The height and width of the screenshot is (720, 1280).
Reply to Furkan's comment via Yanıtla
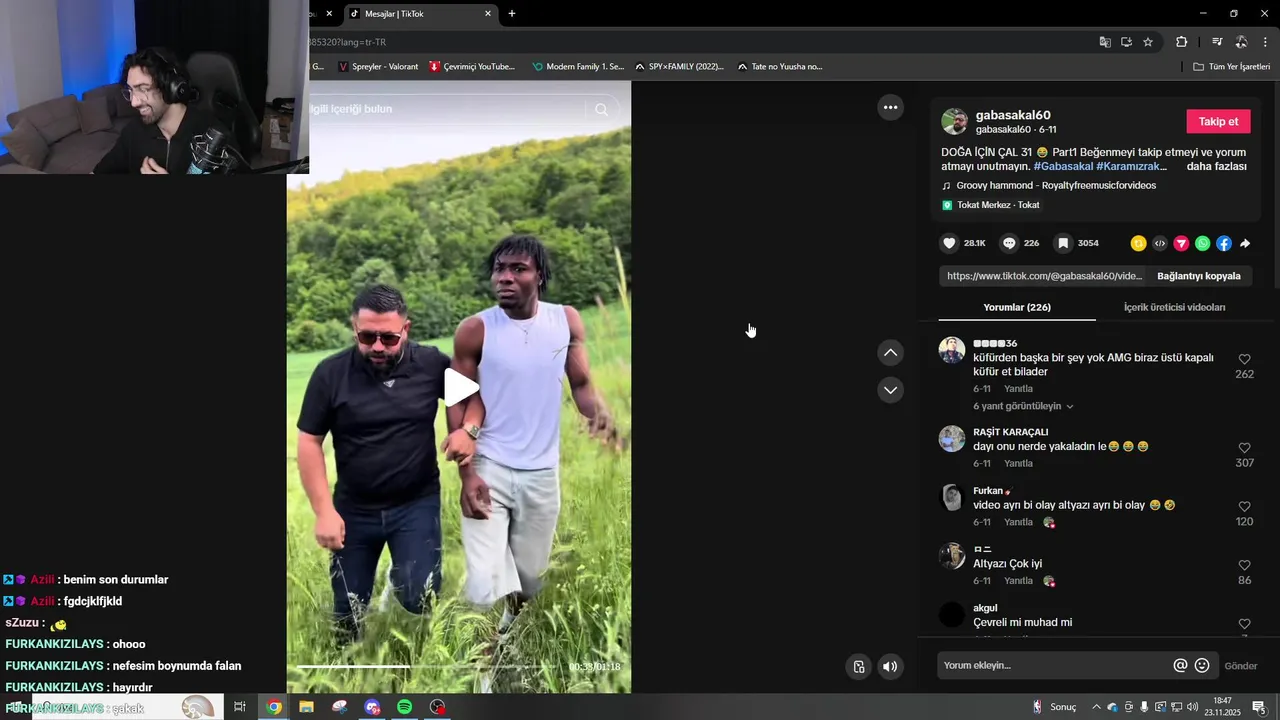point(1018,522)
